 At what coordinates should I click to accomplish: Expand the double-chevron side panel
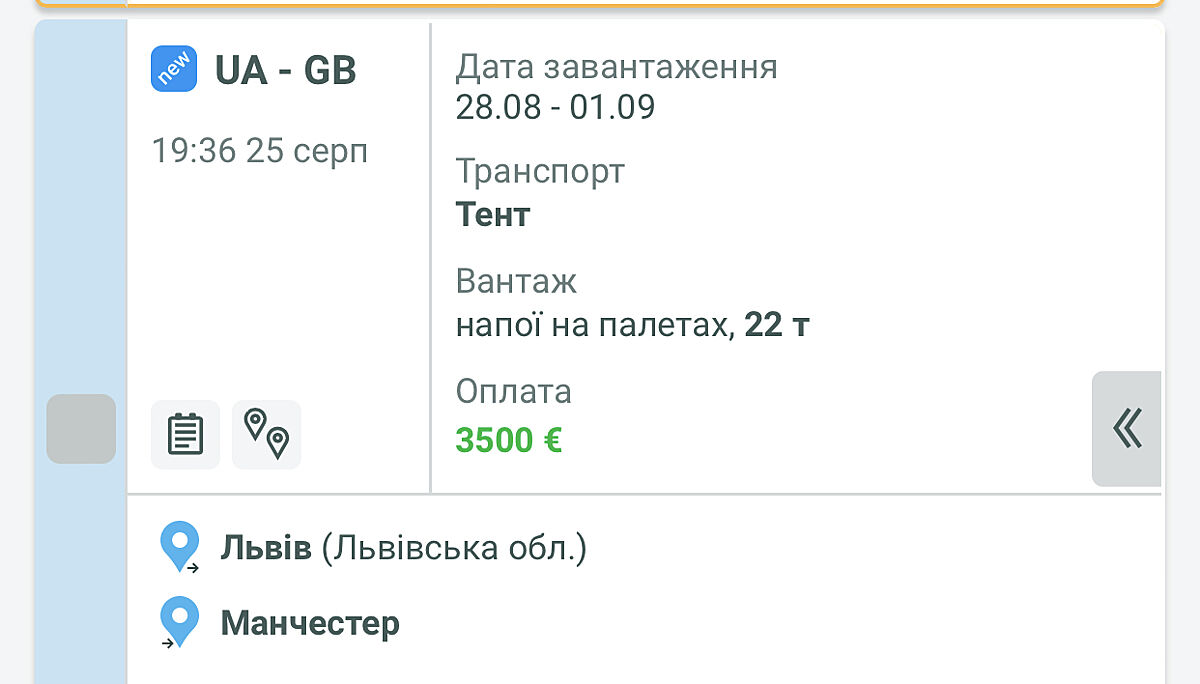[x=1127, y=428]
